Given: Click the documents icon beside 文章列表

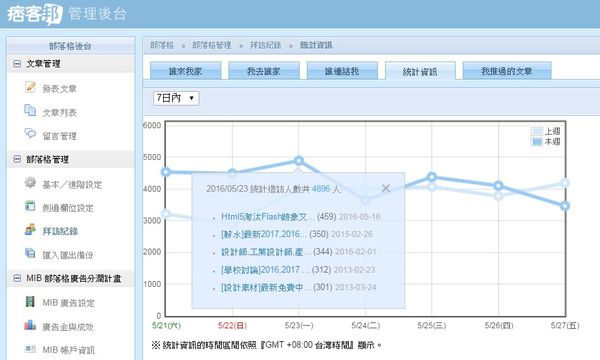Looking at the screenshot, I should click(30, 110).
